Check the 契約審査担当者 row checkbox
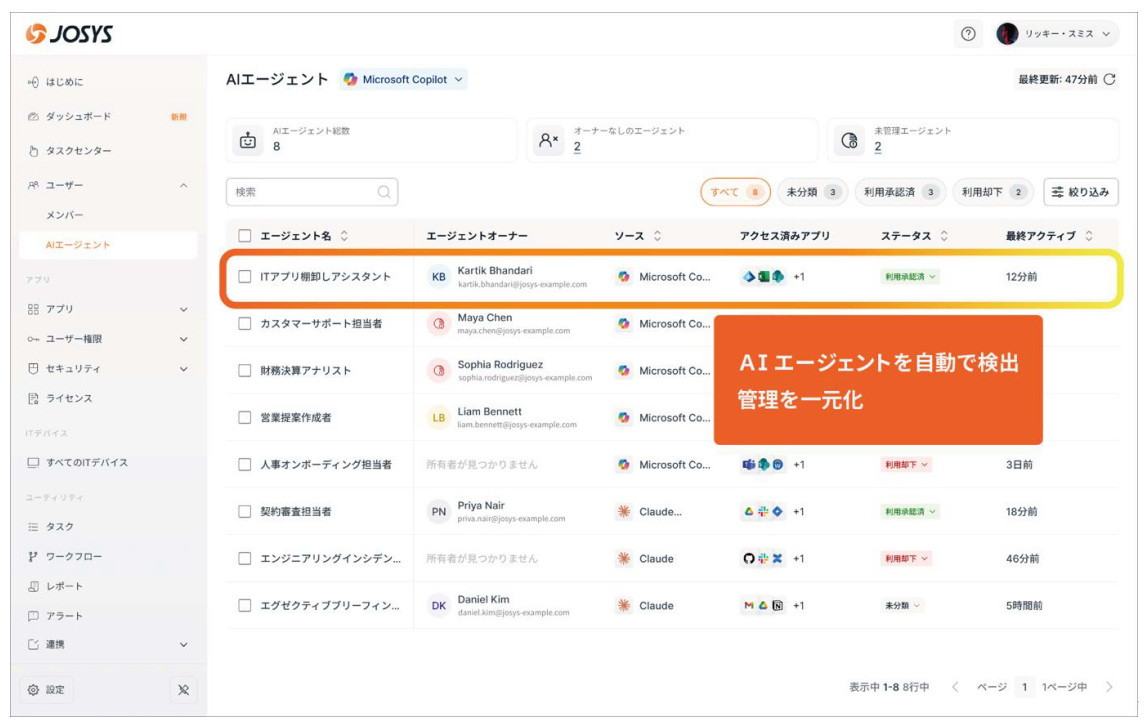This screenshot has height=726, width=1144. point(245,511)
